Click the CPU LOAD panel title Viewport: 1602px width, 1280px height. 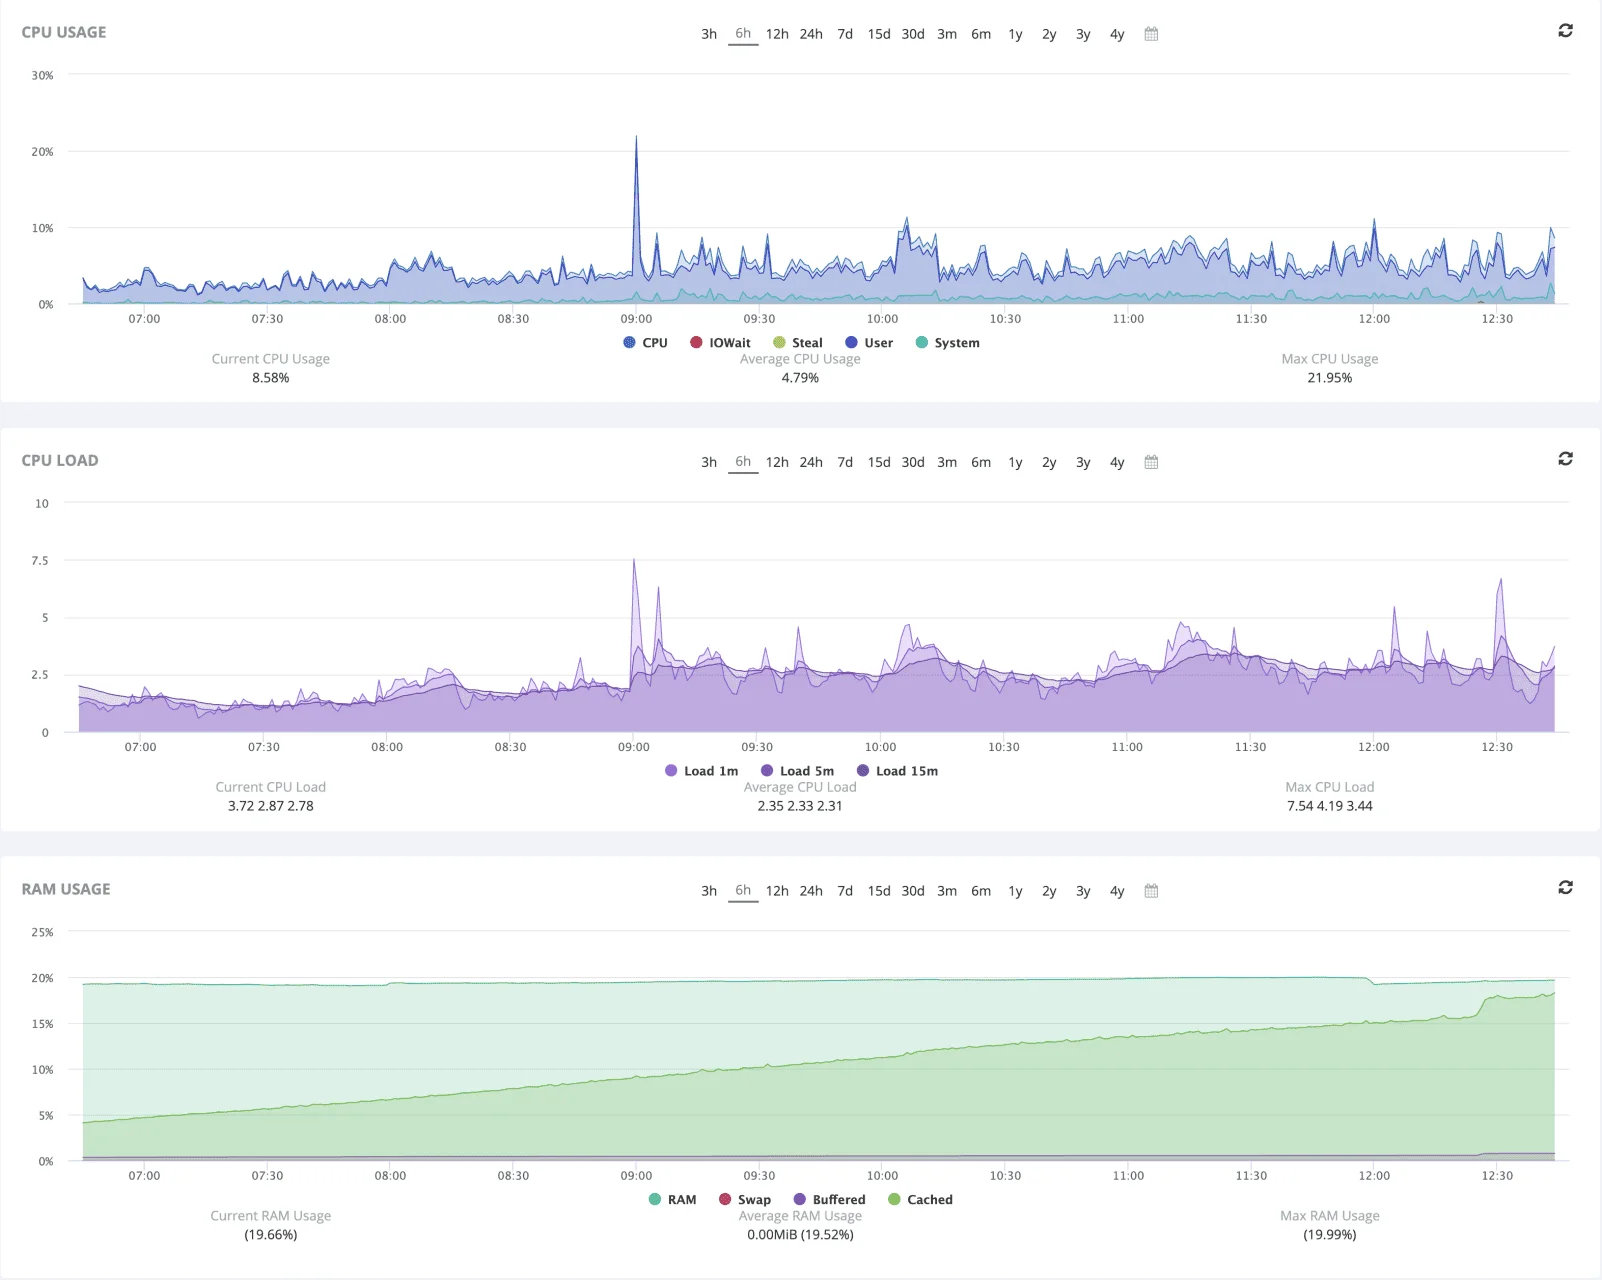tap(60, 460)
